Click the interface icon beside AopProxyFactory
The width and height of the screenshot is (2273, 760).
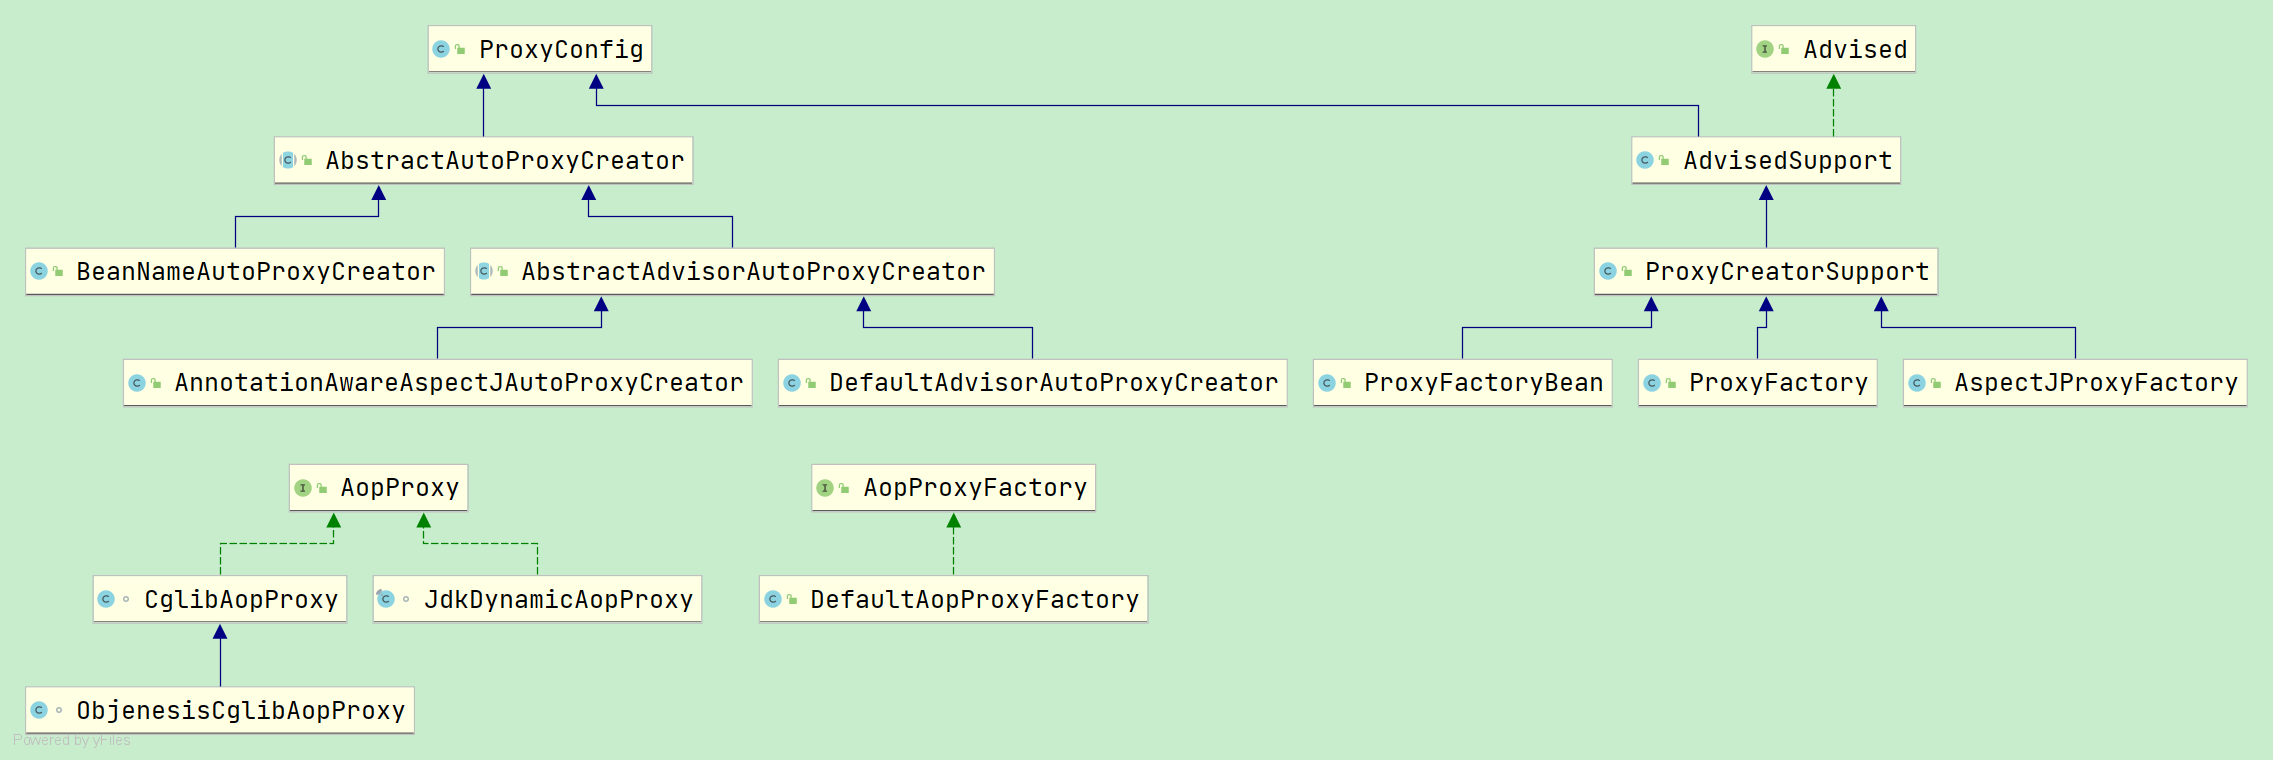point(825,488)
